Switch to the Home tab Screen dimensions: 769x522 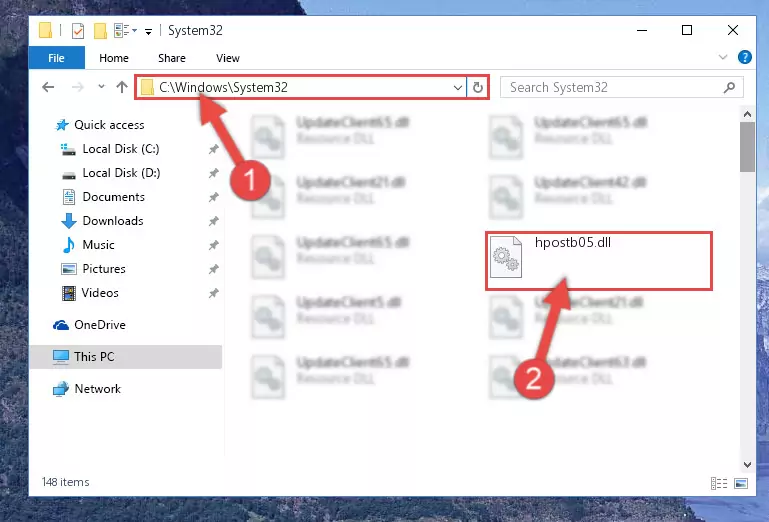coord(114,58)
